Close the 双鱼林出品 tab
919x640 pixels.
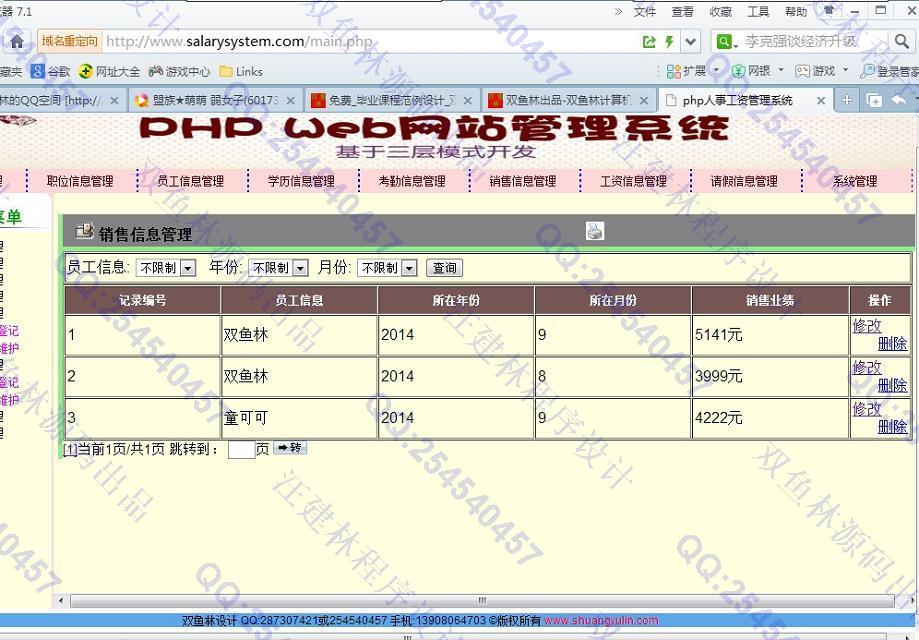point(644,101)
